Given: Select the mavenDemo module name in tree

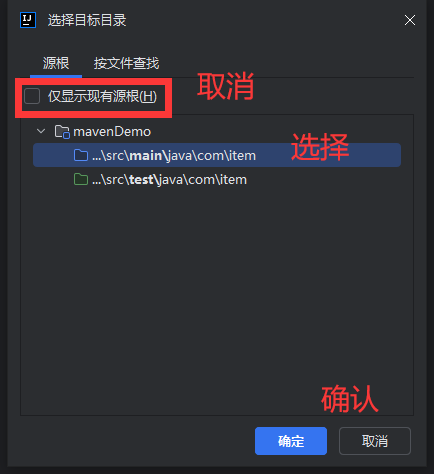Looking at the screenshot, I should [x=112, y=132].
